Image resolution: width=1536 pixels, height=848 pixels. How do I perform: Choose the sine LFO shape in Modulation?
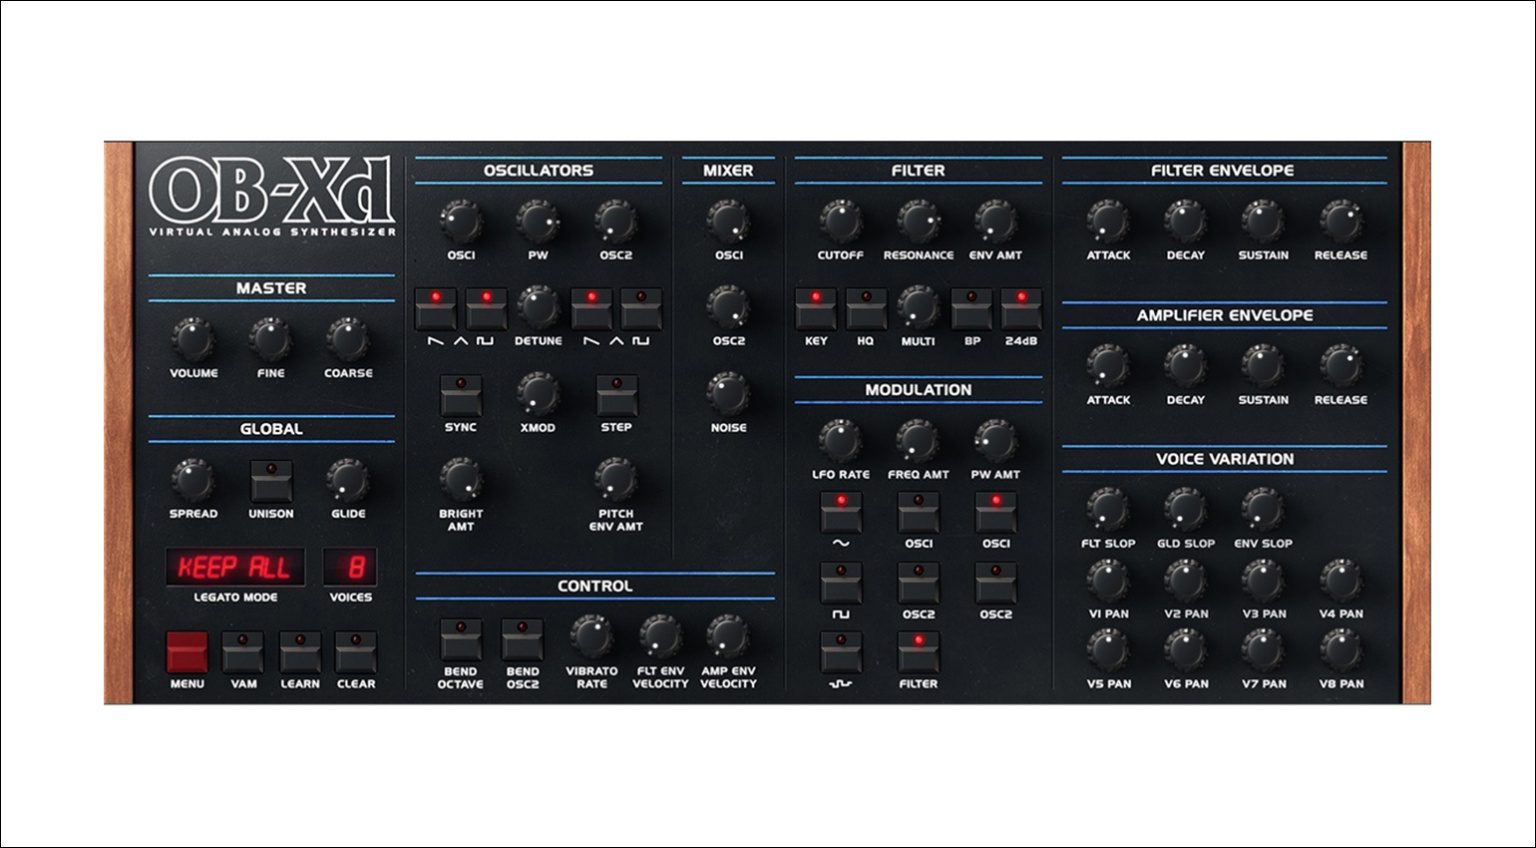pyautogui.click(x=841, y=514)
